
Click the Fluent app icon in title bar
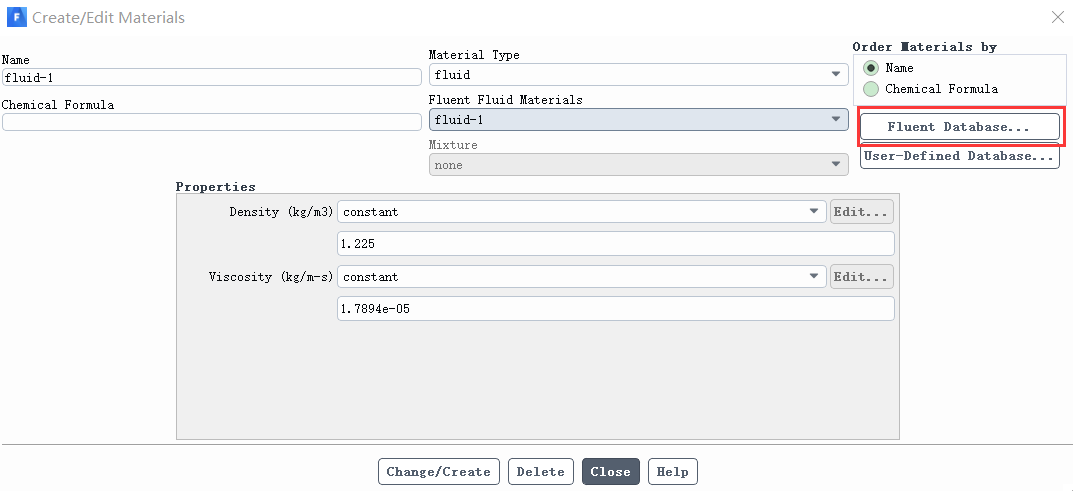click(x=16, y=17)
